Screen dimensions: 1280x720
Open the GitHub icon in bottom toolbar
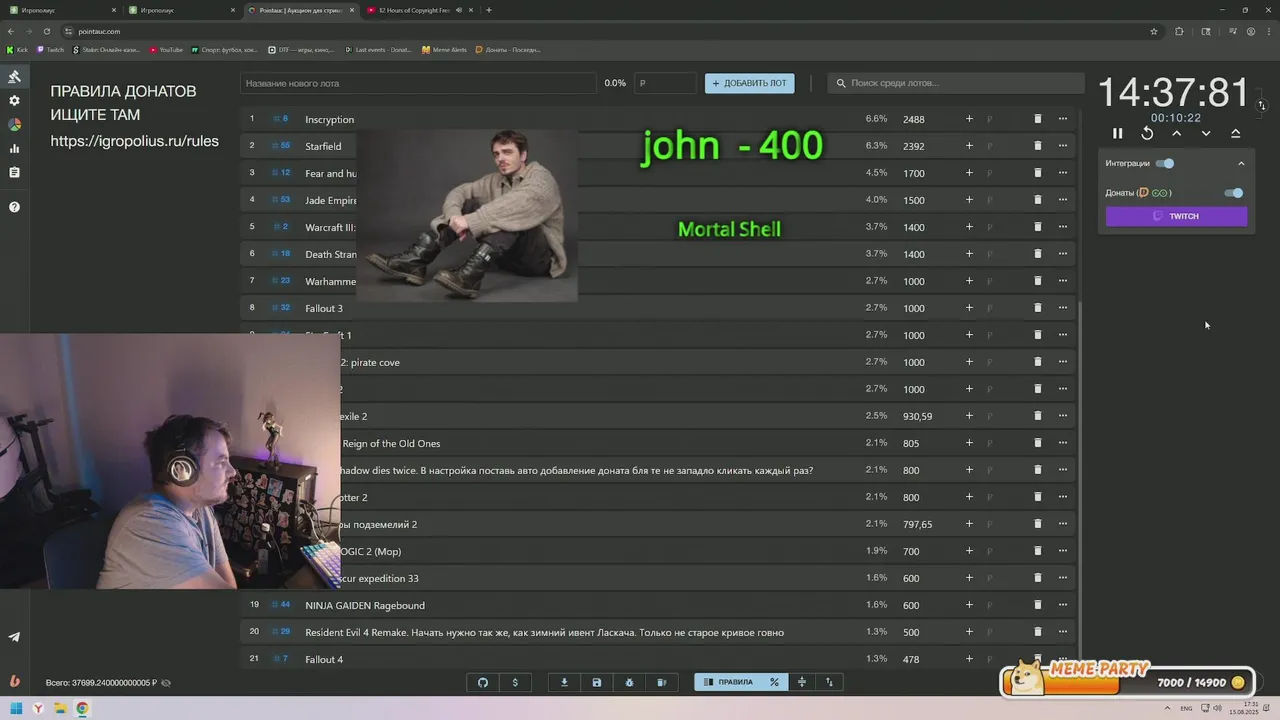(x=483, y=682)
